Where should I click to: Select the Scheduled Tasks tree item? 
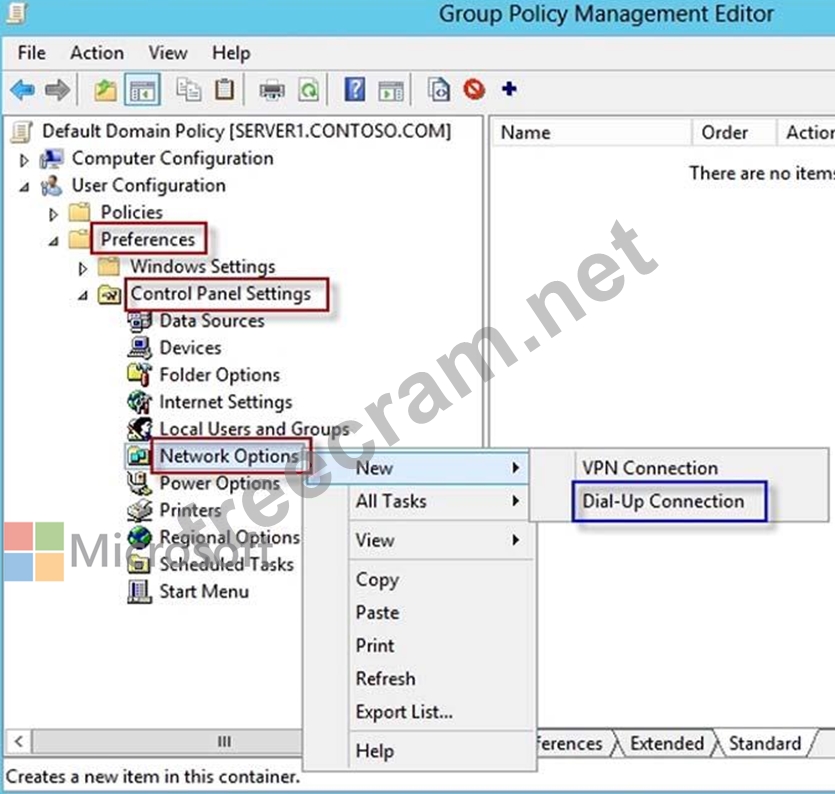[226, 564]
